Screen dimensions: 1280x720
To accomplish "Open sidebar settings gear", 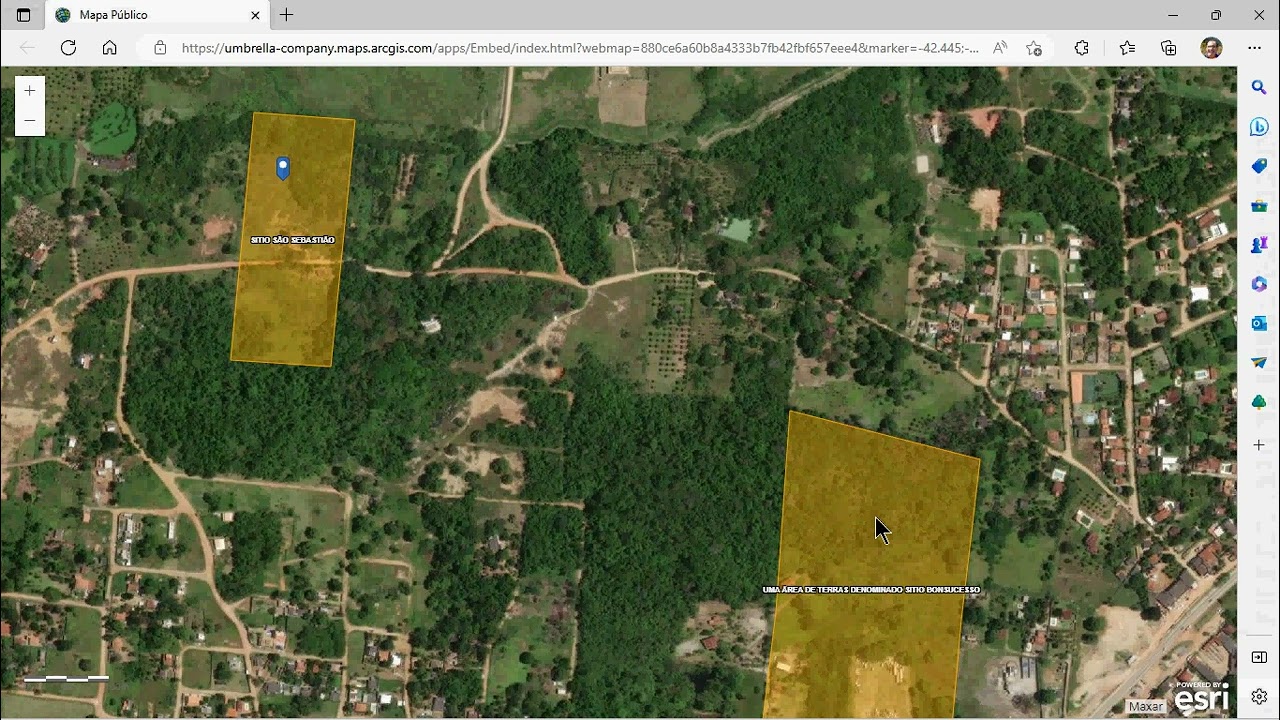I will (1259, 696).
